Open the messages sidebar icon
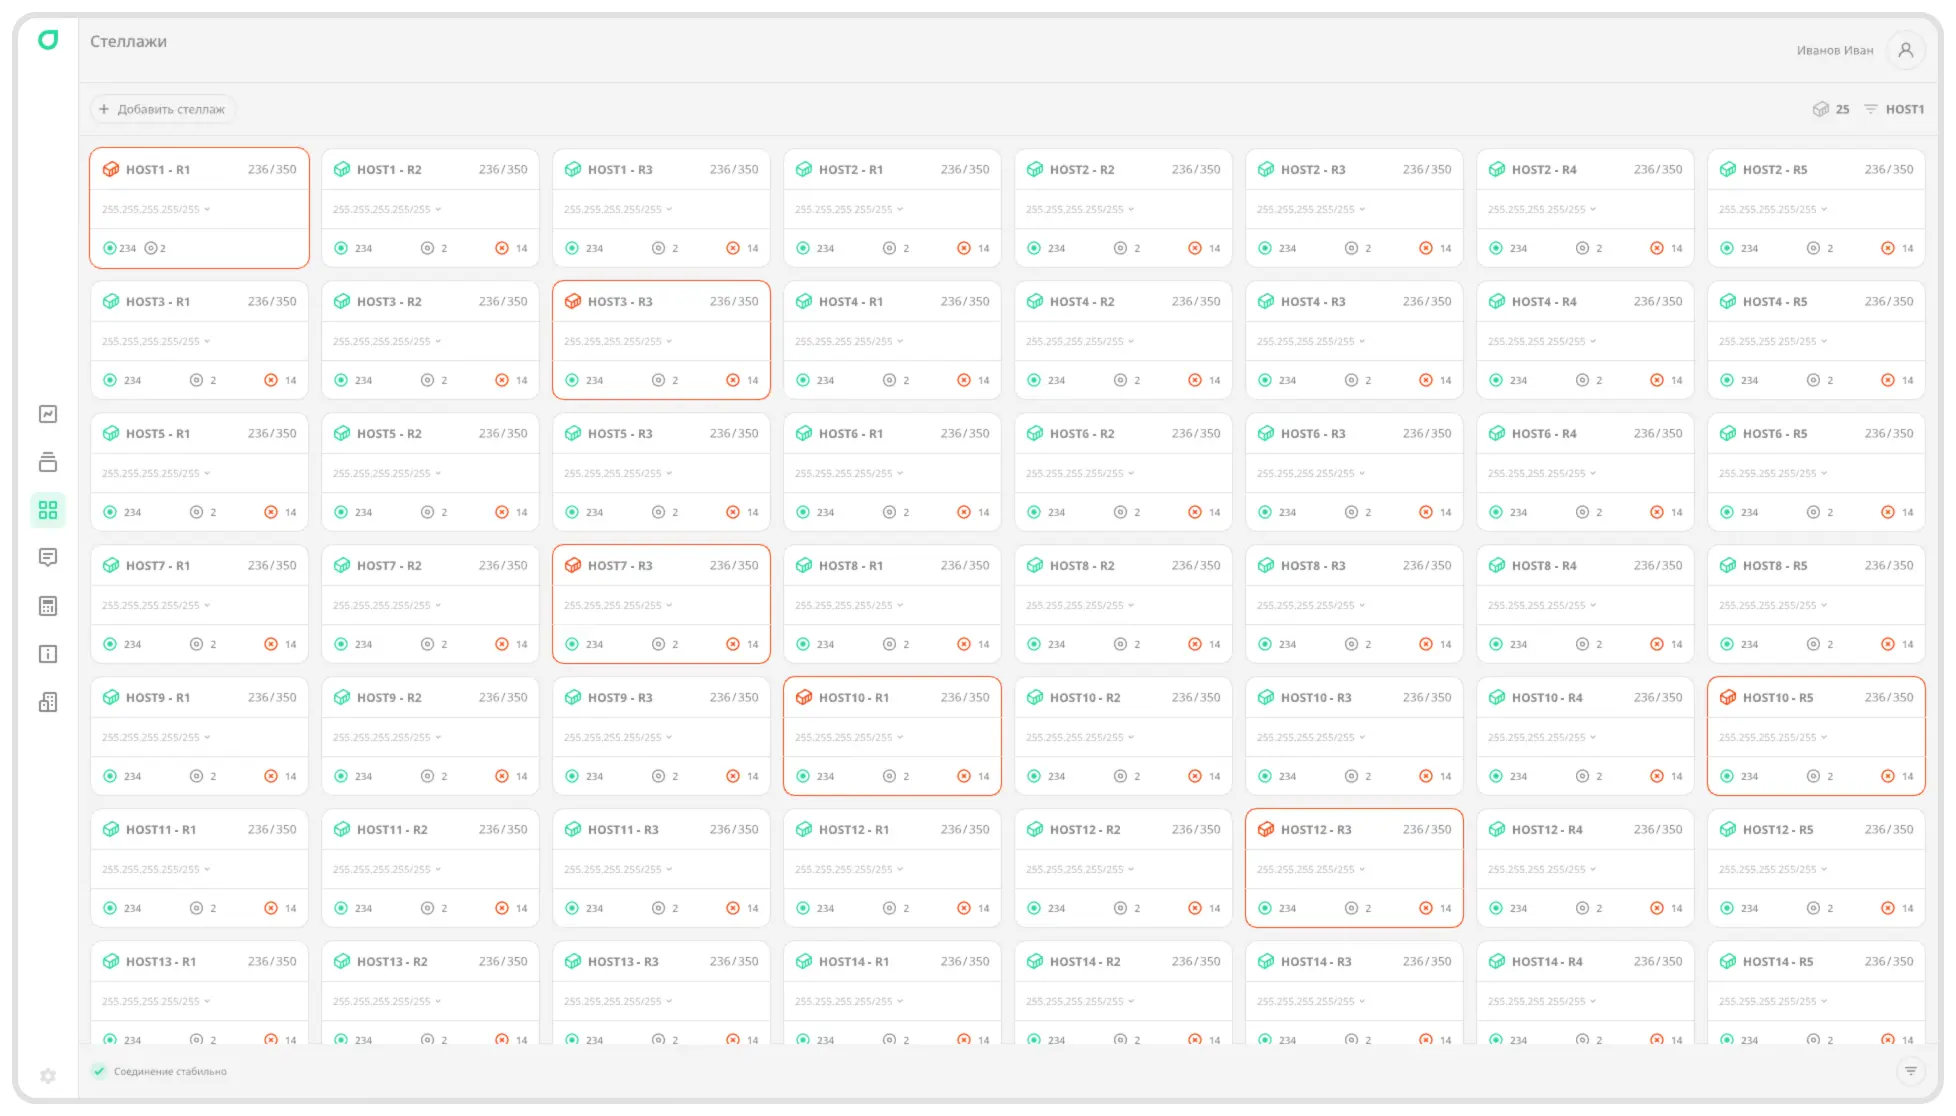 pyautogui.click(x=48, y=557)
